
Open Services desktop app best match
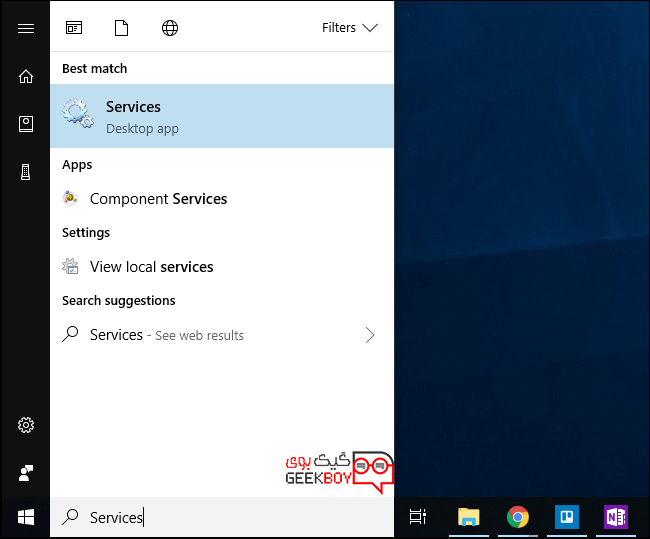pos(222,116)
